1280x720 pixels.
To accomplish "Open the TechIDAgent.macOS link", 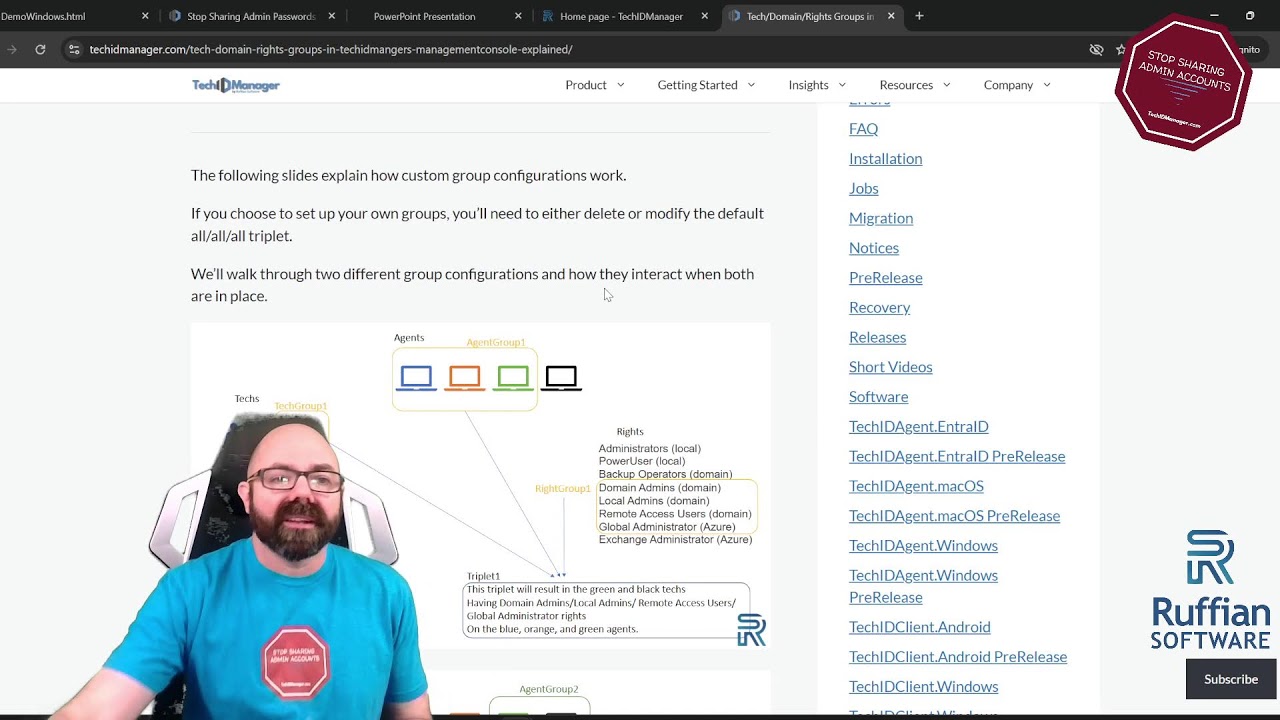I will tap(916, 486).
